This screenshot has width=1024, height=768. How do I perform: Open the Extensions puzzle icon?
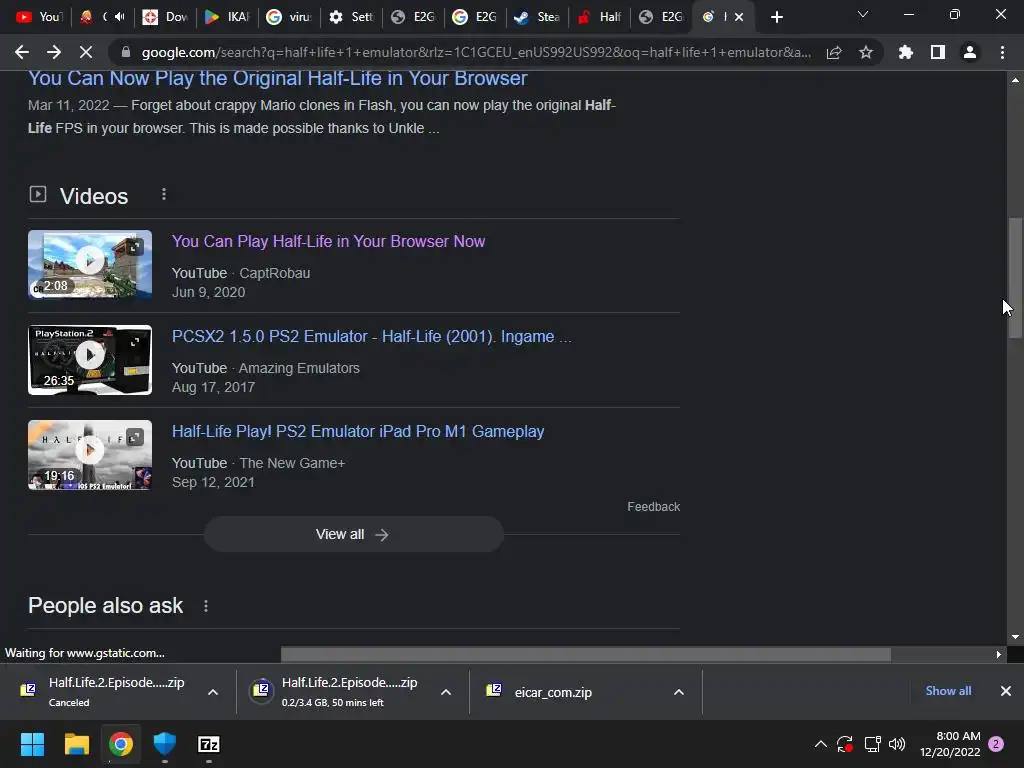905,52
